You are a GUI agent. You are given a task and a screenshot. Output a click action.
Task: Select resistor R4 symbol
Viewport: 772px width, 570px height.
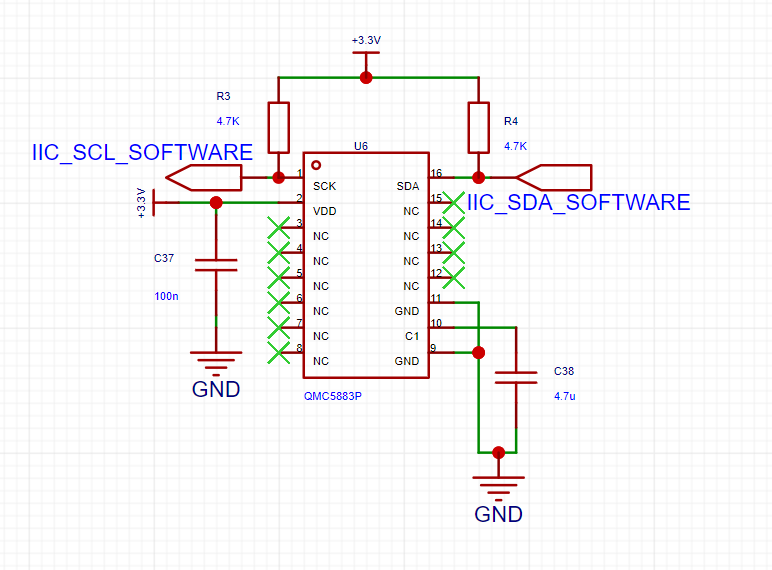pyautogui.click(x=479, y=127)
